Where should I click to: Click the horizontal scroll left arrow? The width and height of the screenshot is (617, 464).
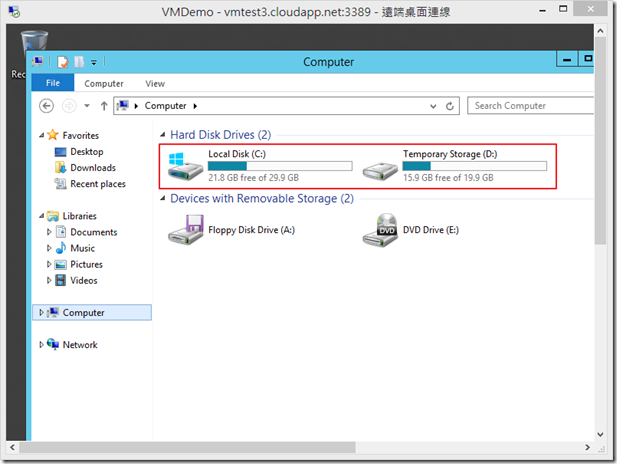(x=13, y=447)
